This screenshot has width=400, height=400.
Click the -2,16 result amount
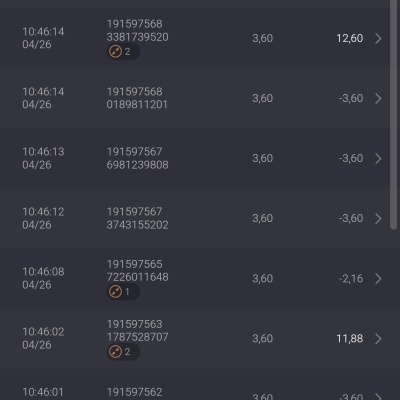(x=351, y=278)
